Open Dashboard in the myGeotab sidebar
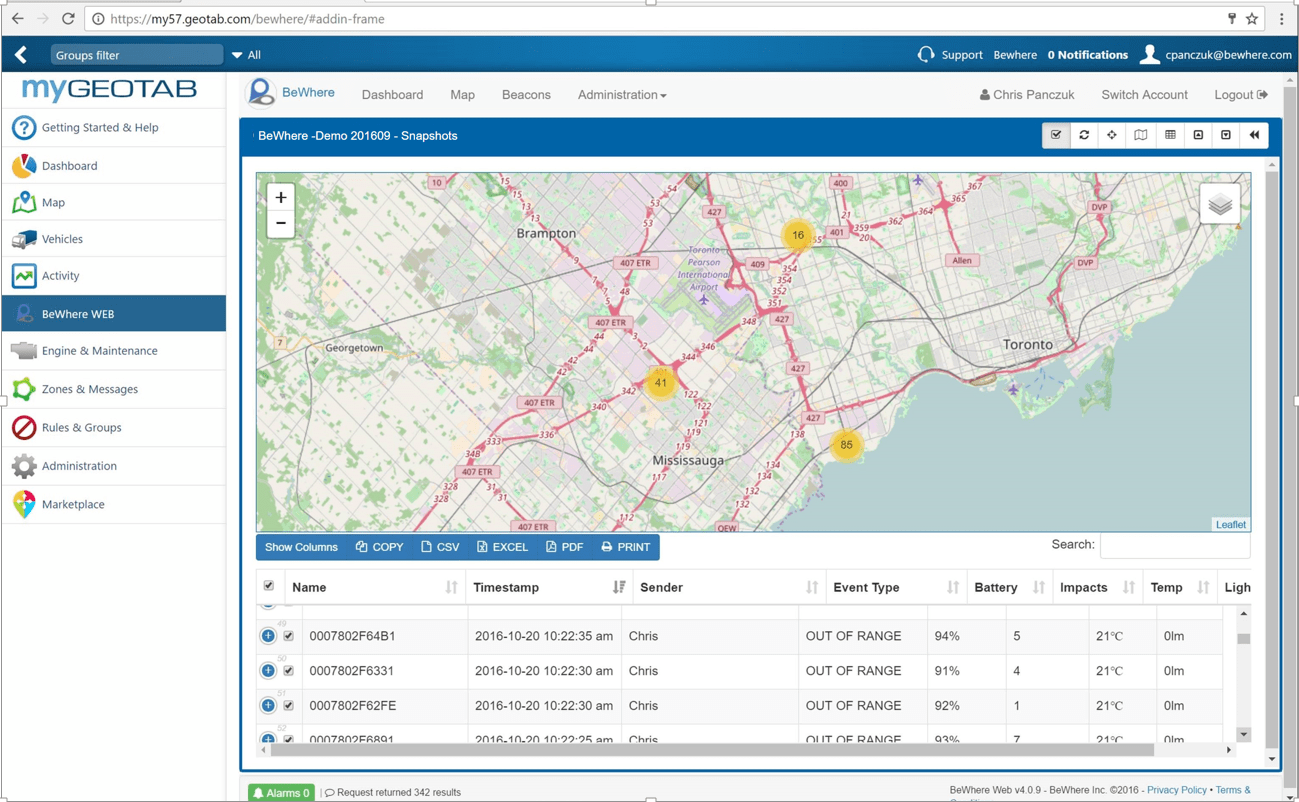This screenshot has width=1299, height=802. pos(113,166)
